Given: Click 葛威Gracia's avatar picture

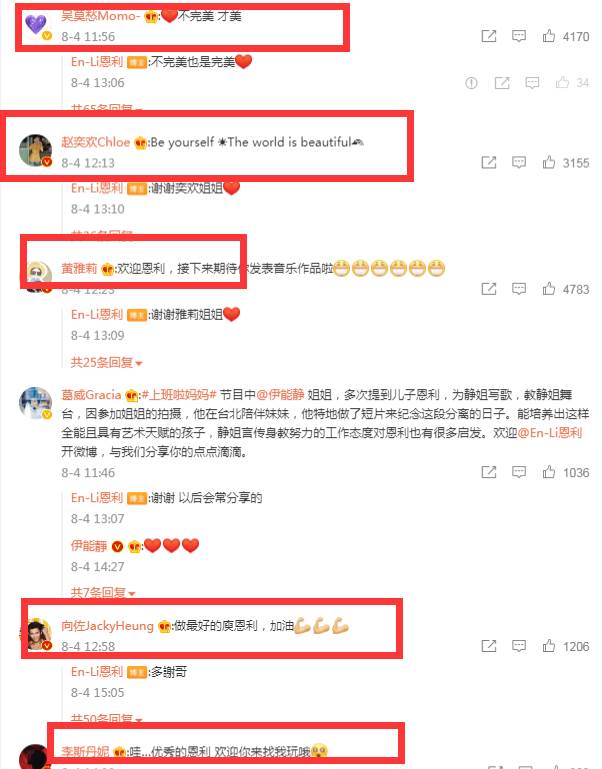Looking at the screenshot, I should [x=36, y=403].
